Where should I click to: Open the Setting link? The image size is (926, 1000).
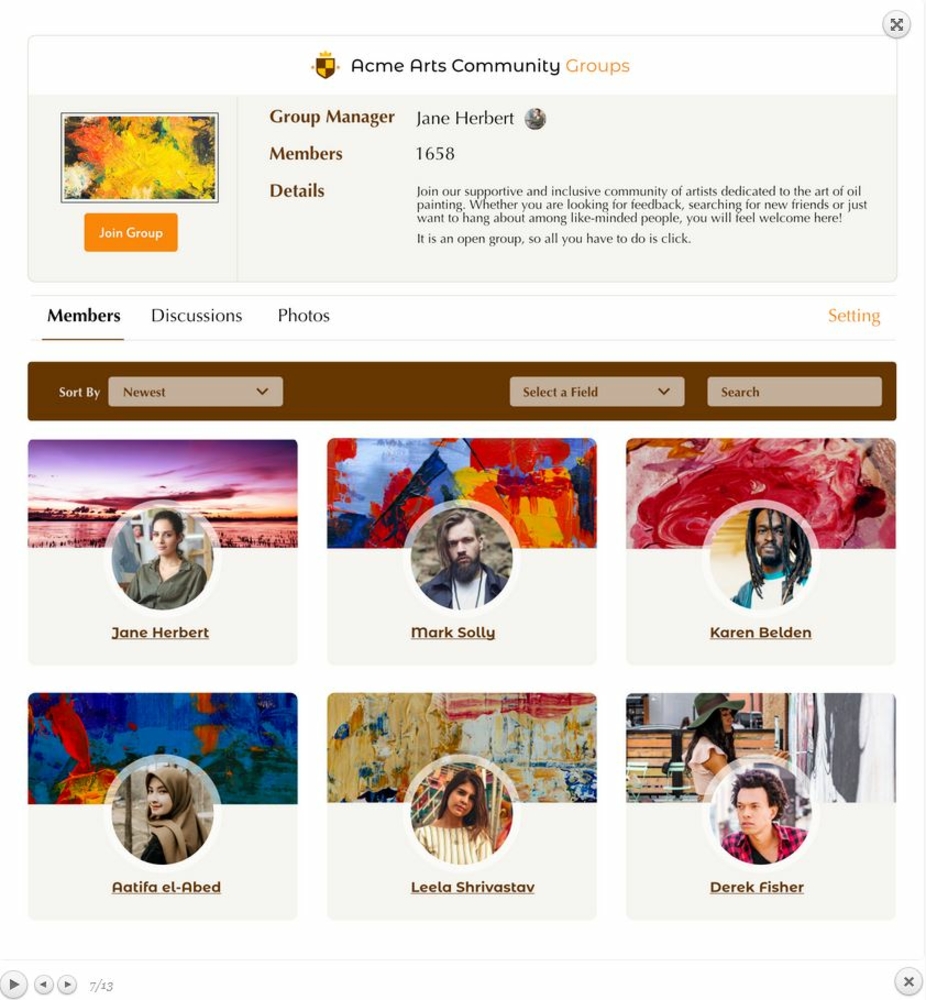pyautogui.click(x=853, y=316)
